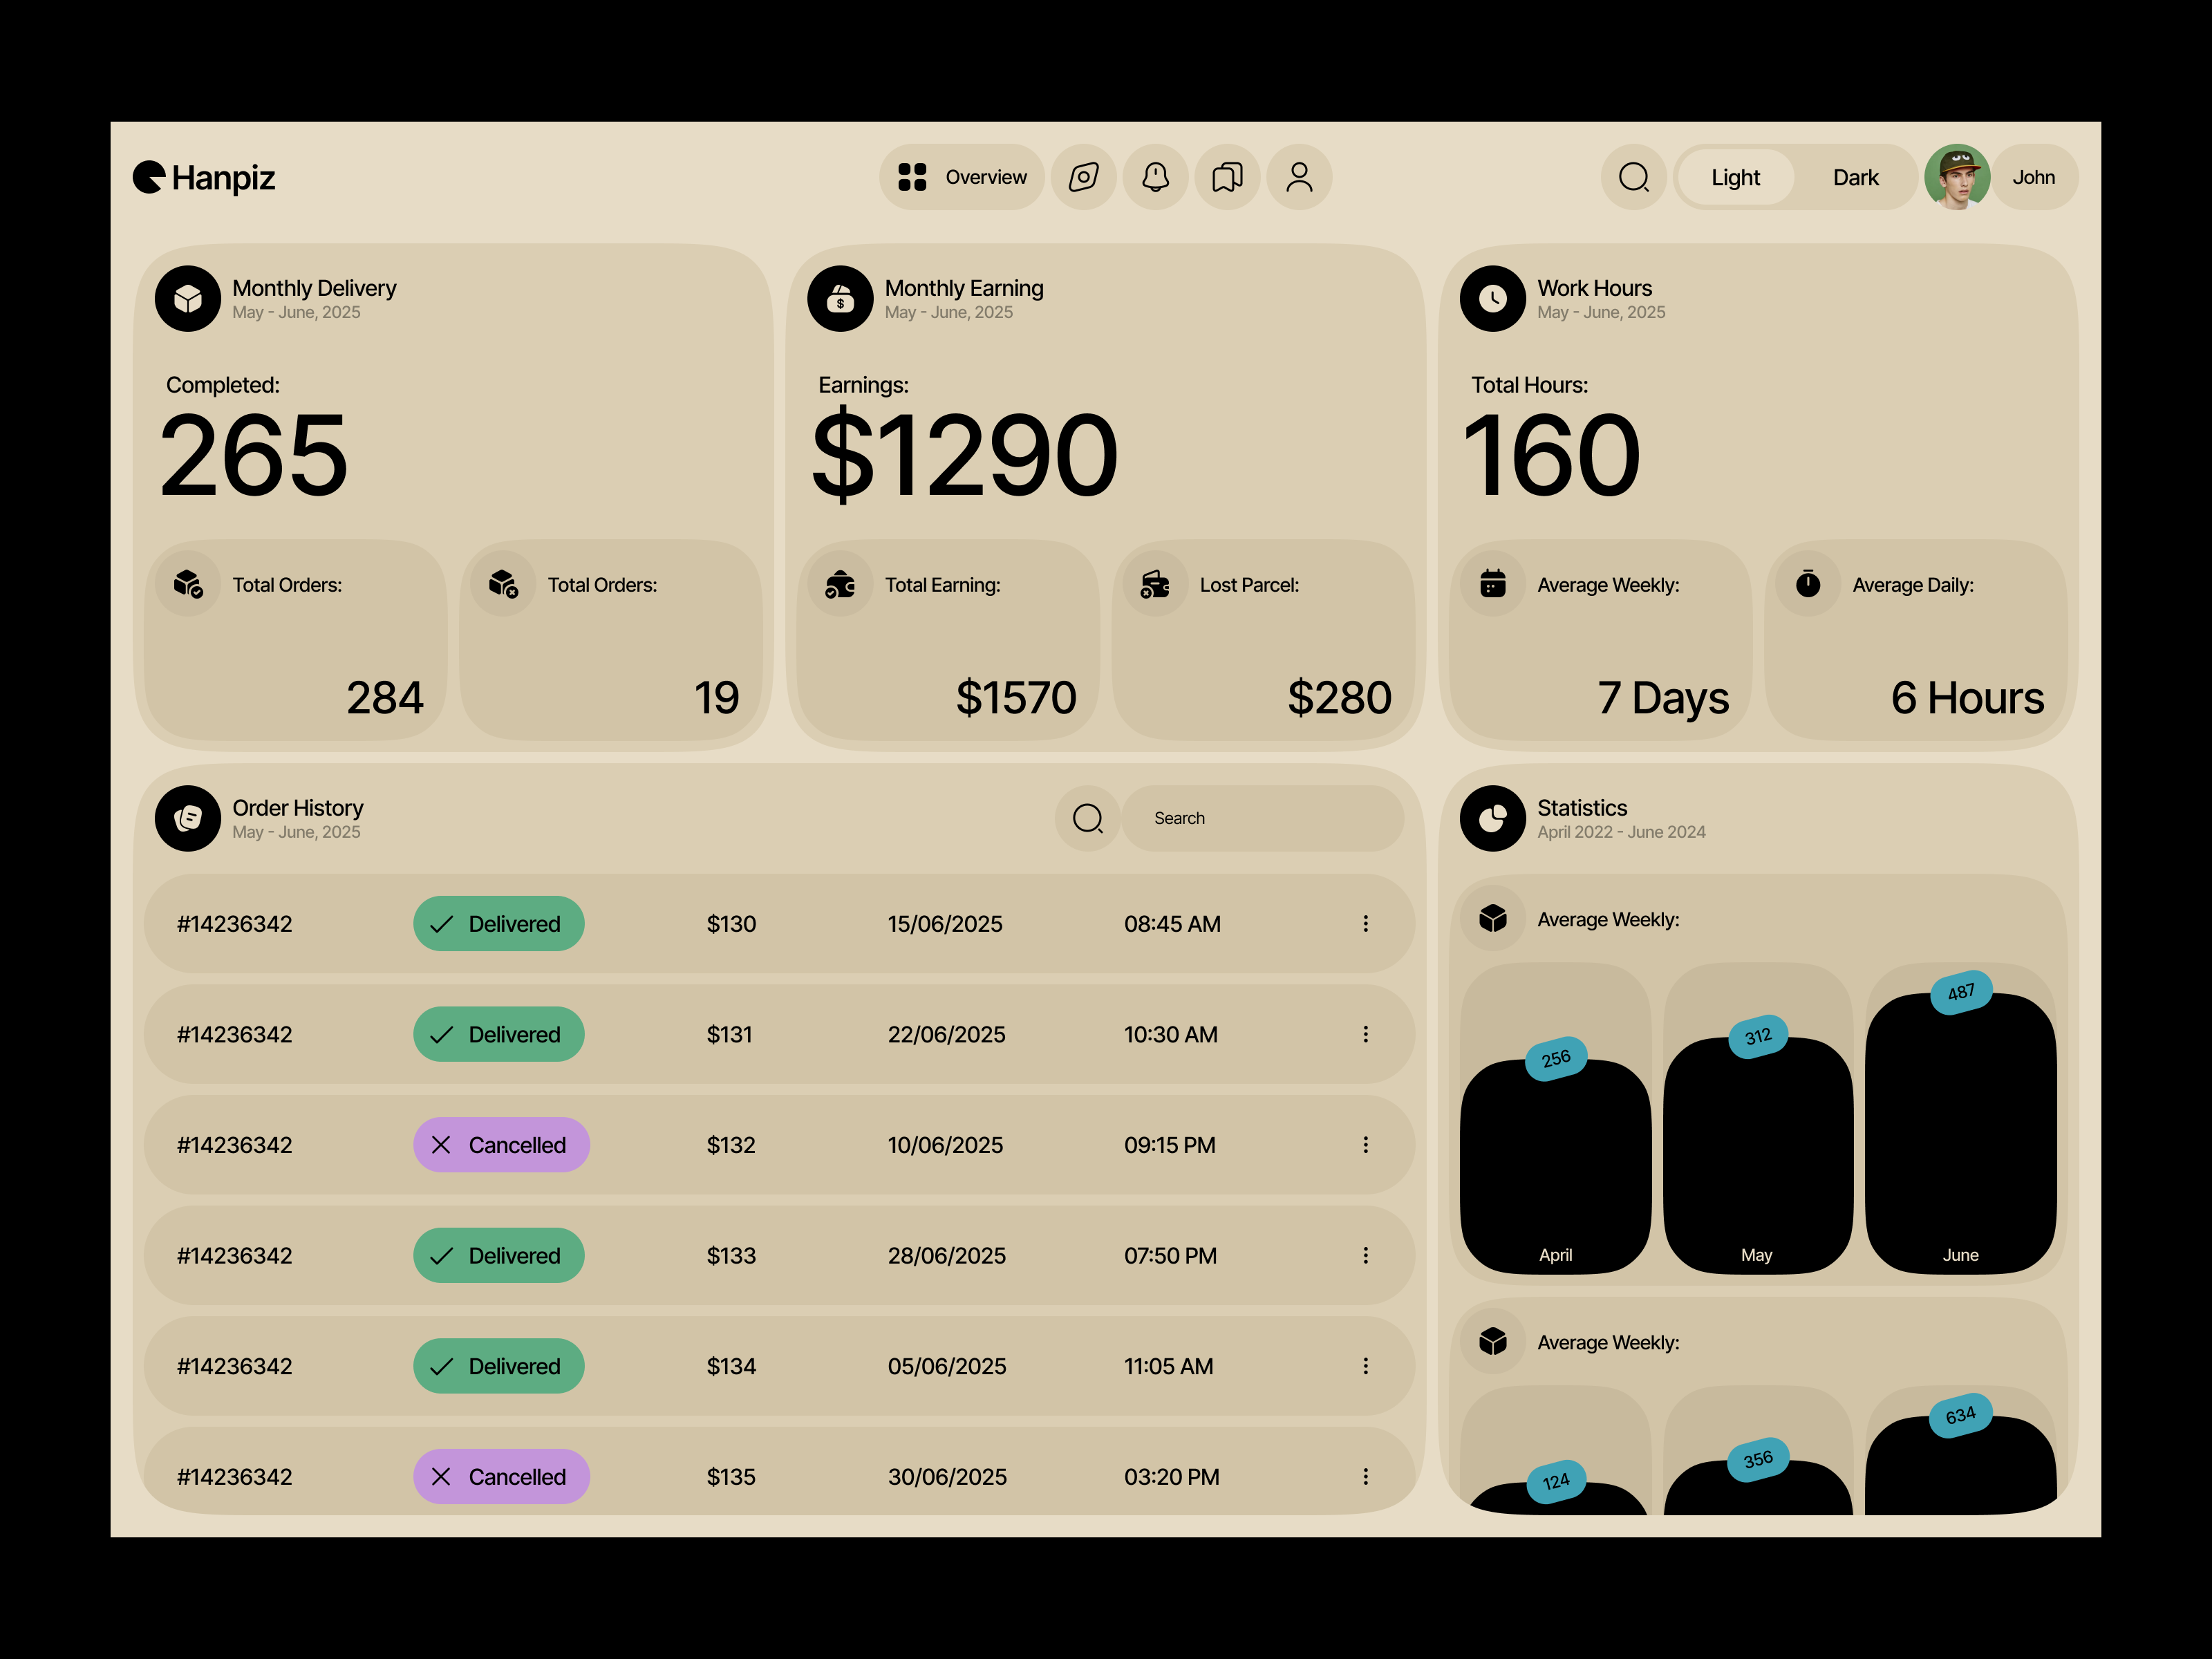Click the Monthly Earning wallet icon
Screen dimensions: 2212x1659
(840, 298)
